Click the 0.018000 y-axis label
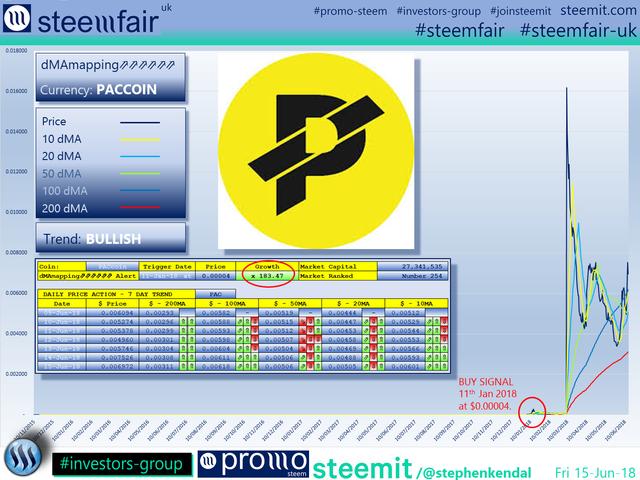Image resolution: width=640 pixels, height=480 pixels. 16,51
